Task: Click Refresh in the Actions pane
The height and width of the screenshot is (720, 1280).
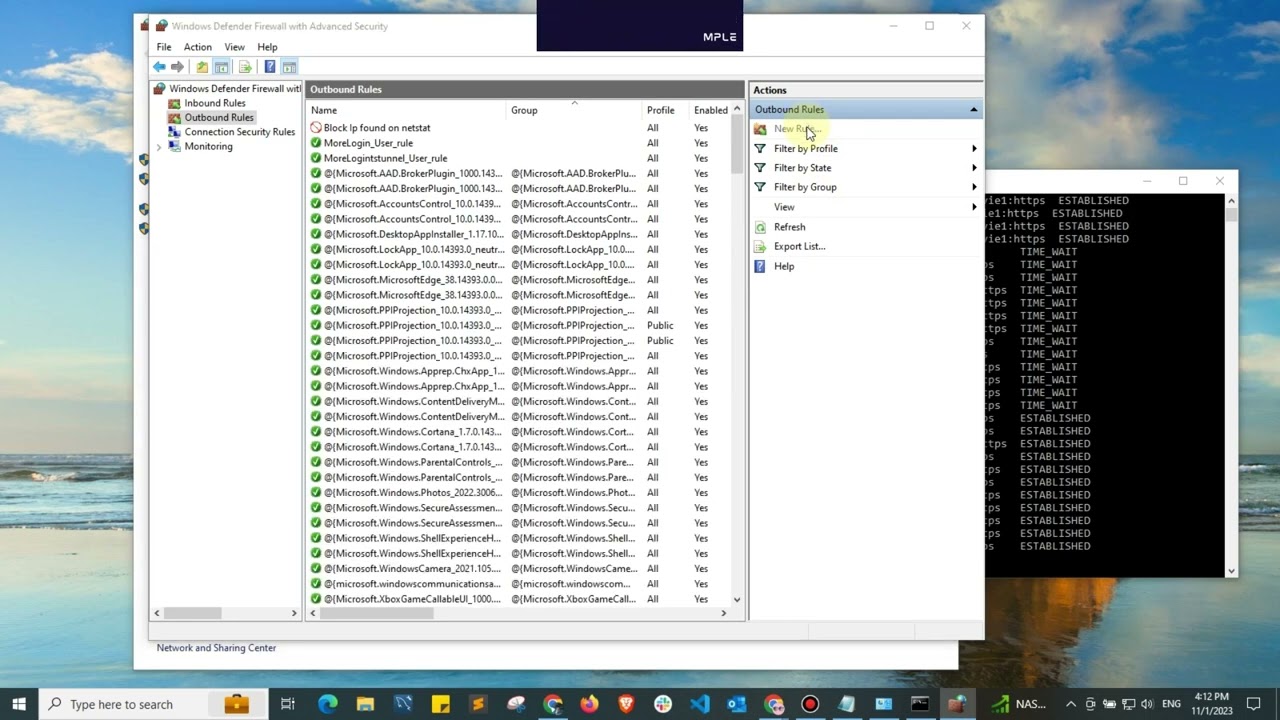Action: [x=789, y=227]
